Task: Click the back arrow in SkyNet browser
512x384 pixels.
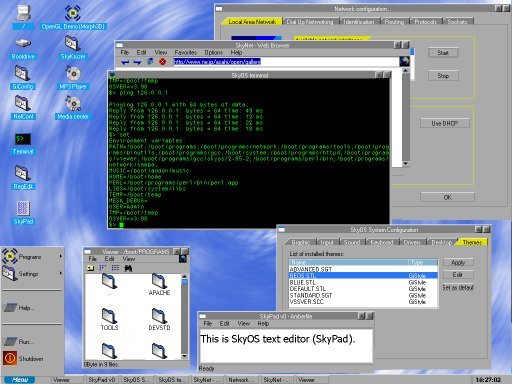Action: [x=125, y=62]
